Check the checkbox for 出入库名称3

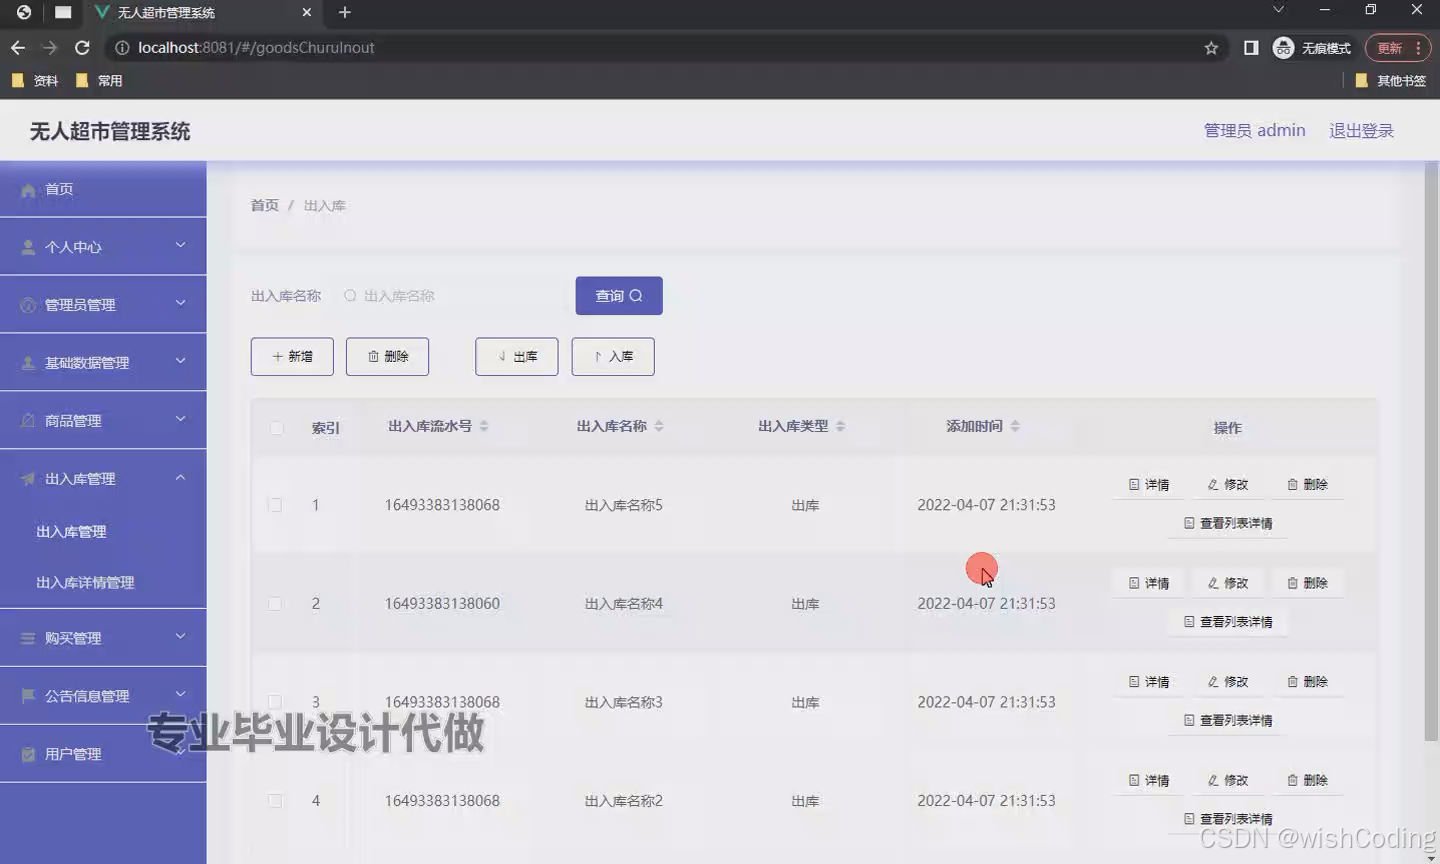(x=276, y=702)
